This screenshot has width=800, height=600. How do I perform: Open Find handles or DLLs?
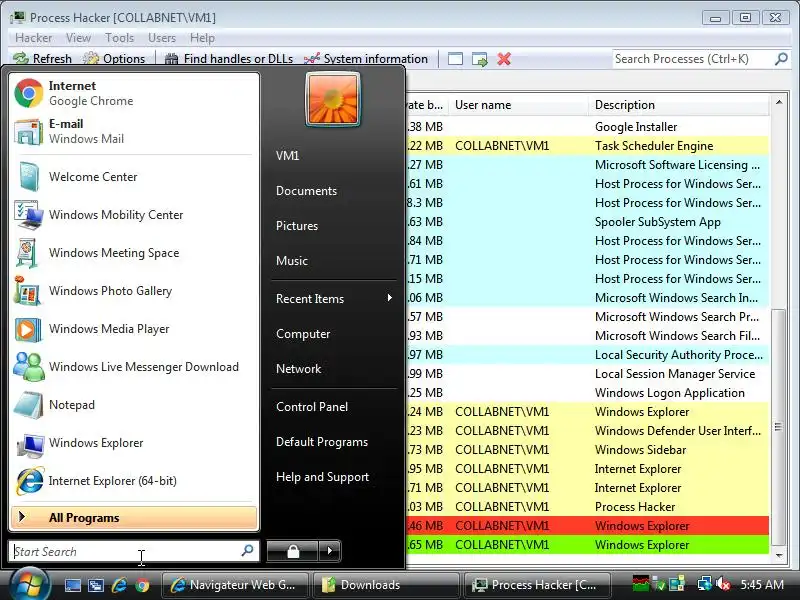(229, 59)
